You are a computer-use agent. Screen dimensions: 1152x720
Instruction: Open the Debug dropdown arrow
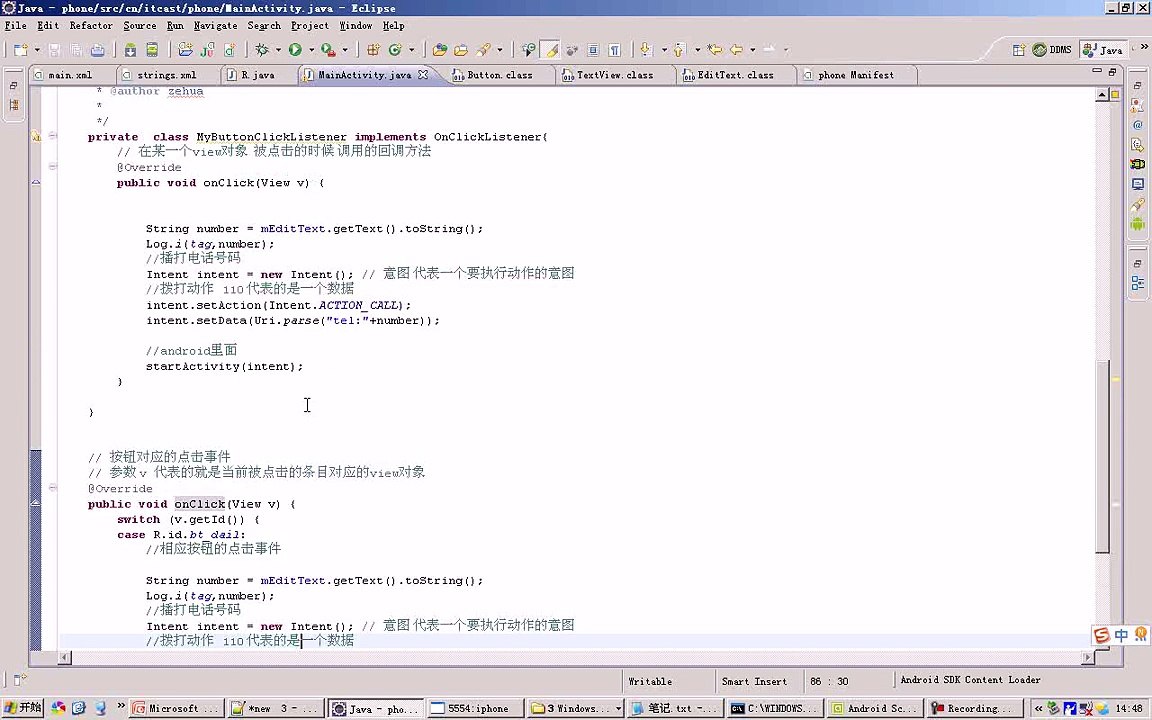coord(278,50)
